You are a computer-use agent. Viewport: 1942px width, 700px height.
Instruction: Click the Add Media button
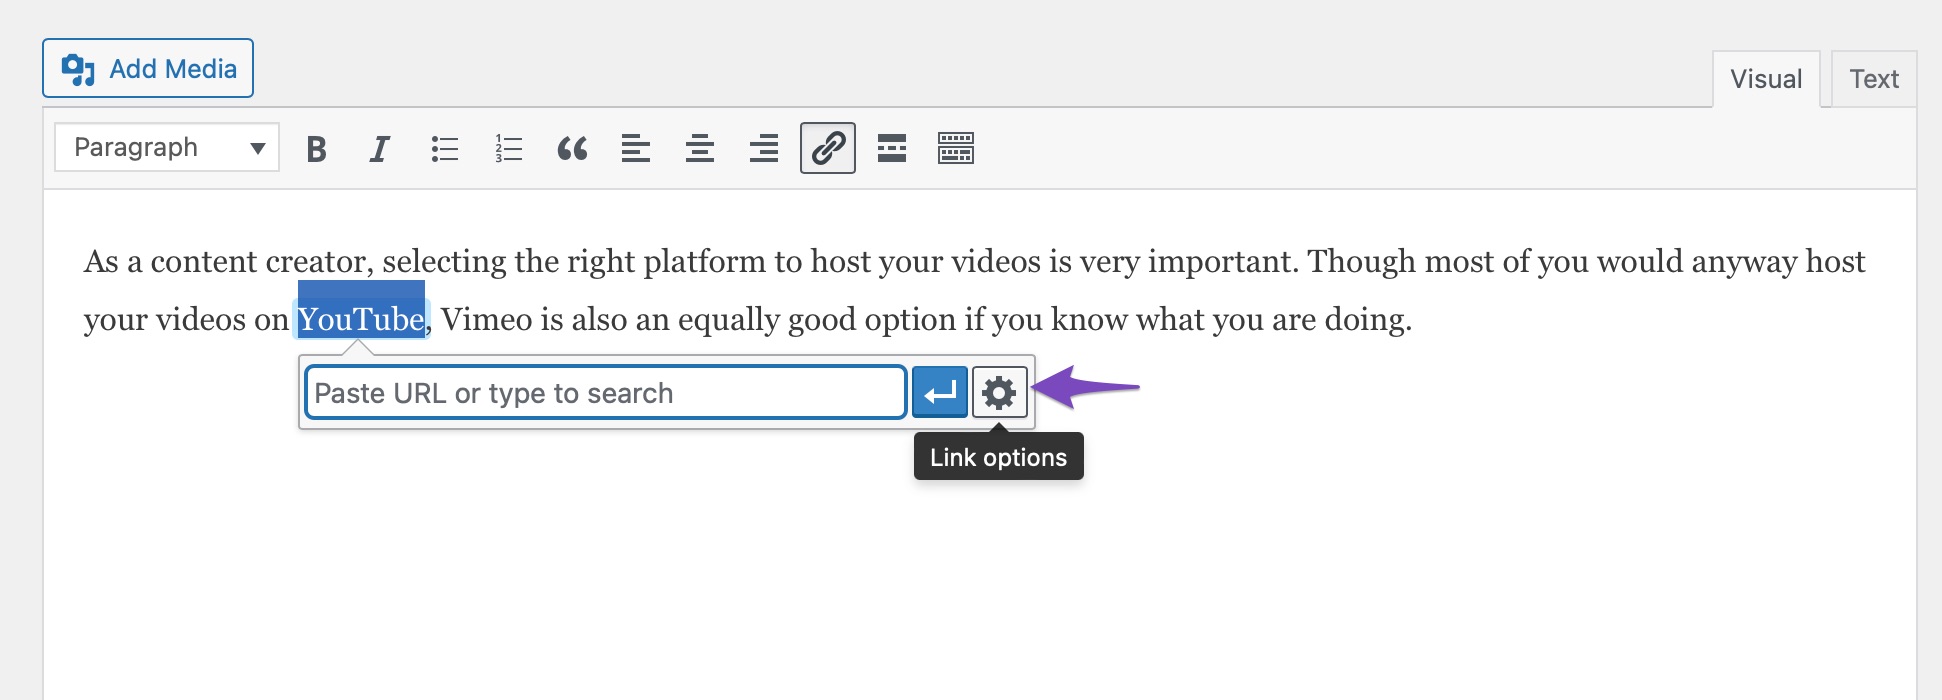(x=148, y=68)
